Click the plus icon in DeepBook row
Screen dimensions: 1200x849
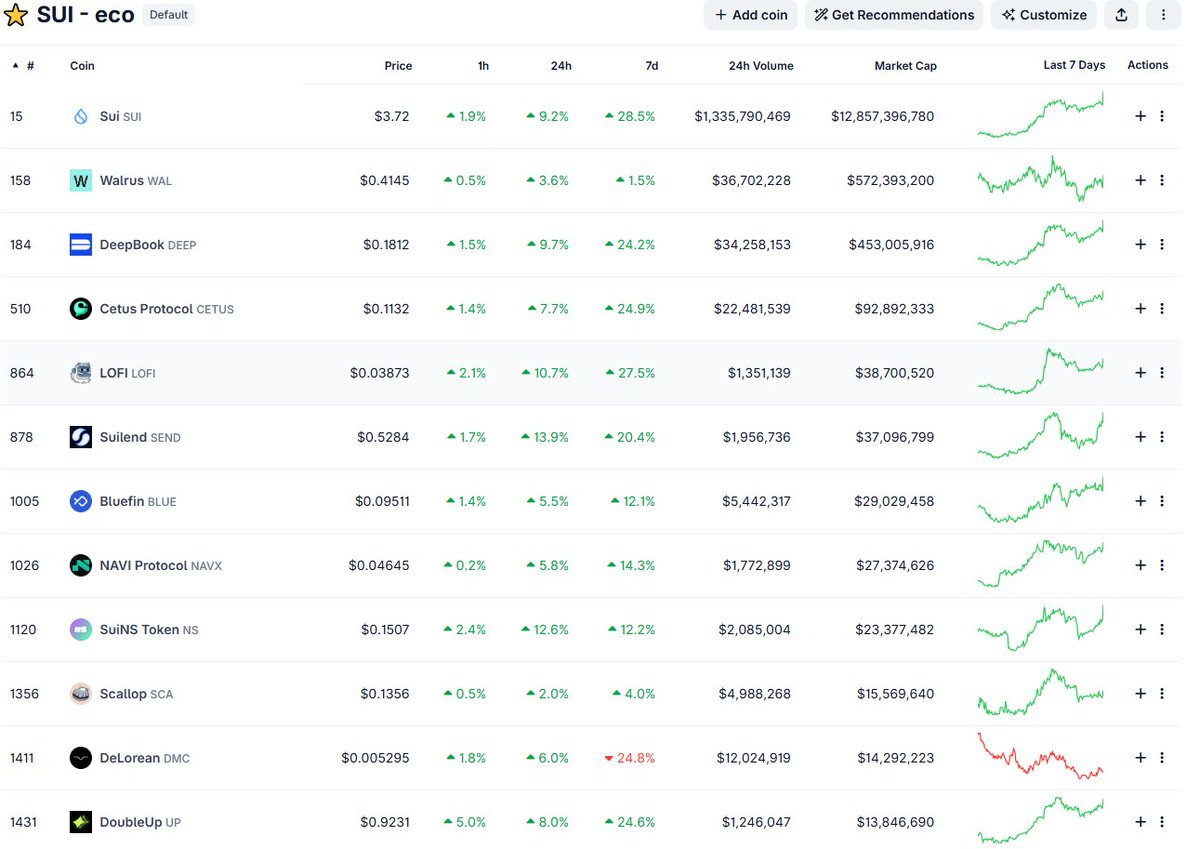tap(1140, 244)
